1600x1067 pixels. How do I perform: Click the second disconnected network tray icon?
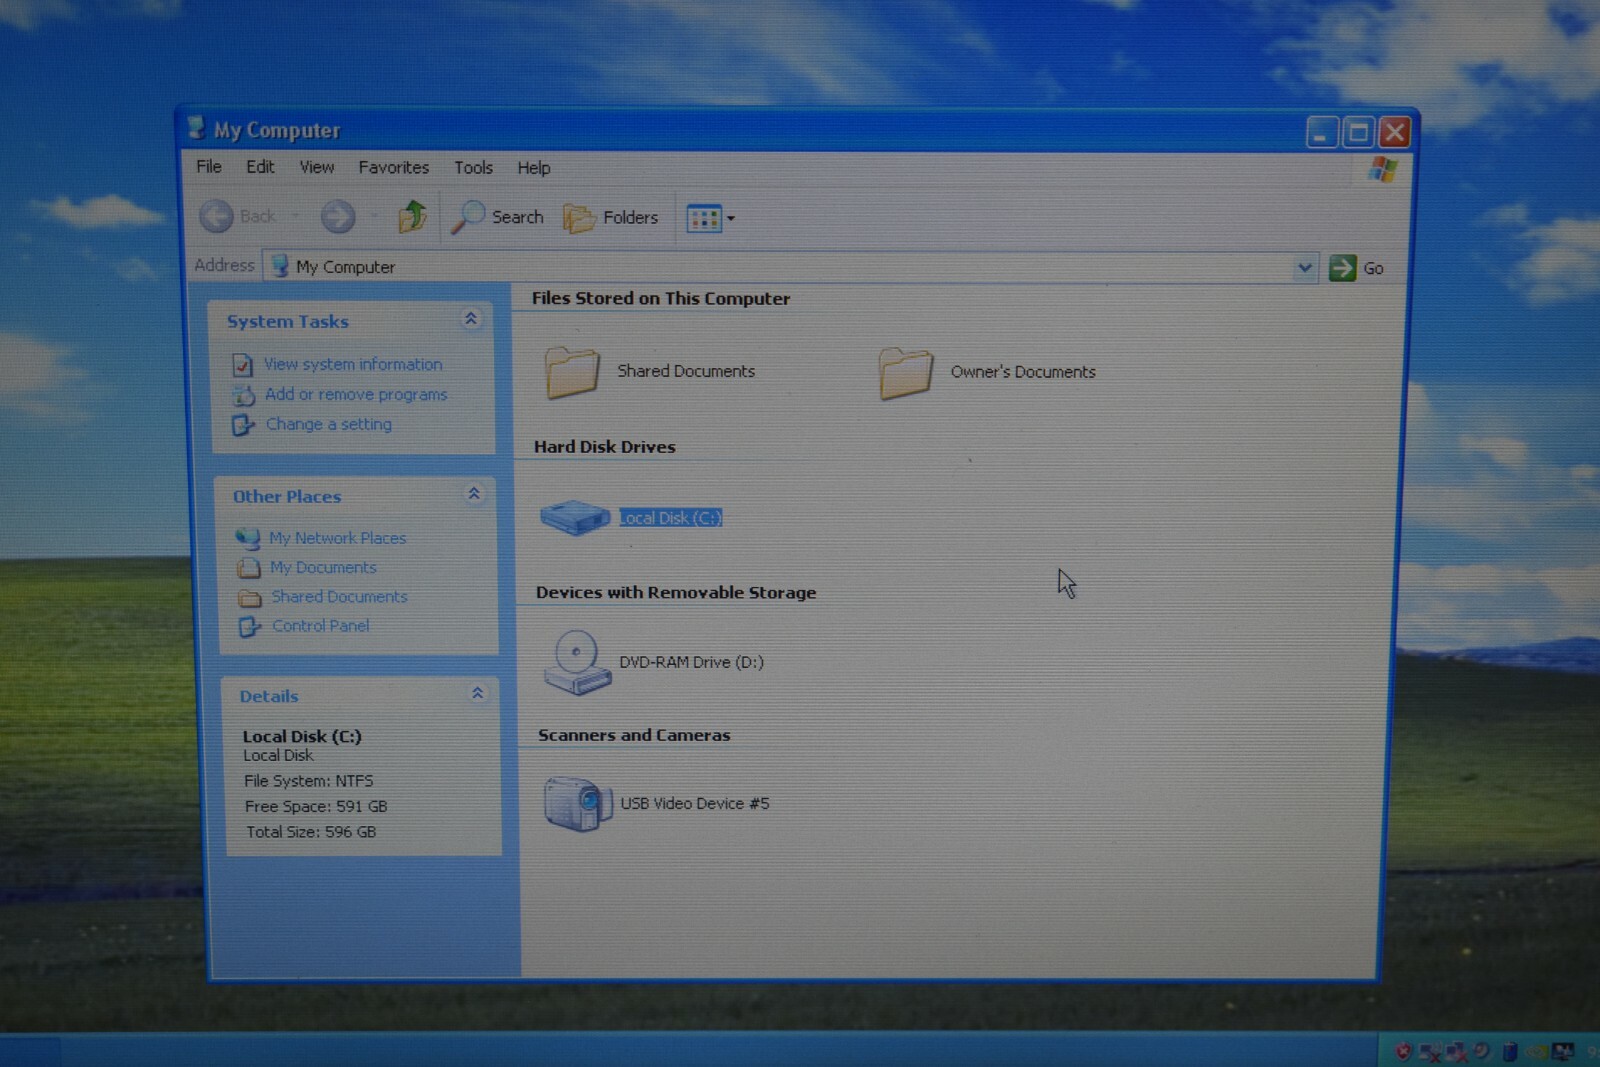[x=1456, y=1052]
